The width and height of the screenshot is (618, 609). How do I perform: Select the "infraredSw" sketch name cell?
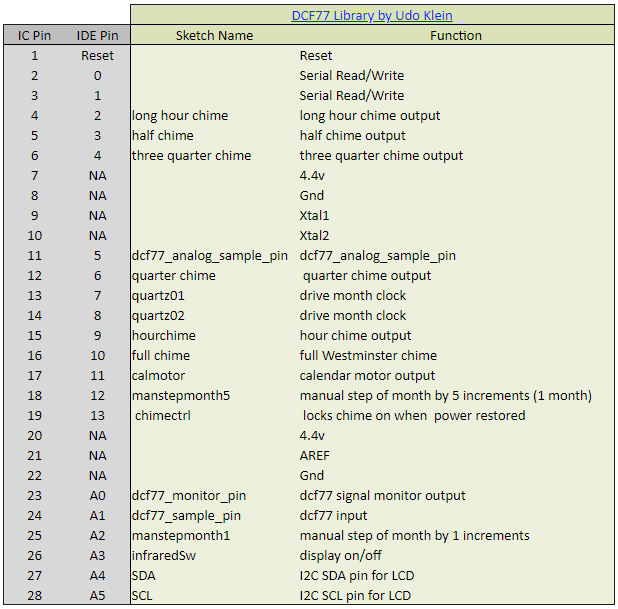point(165,555)
